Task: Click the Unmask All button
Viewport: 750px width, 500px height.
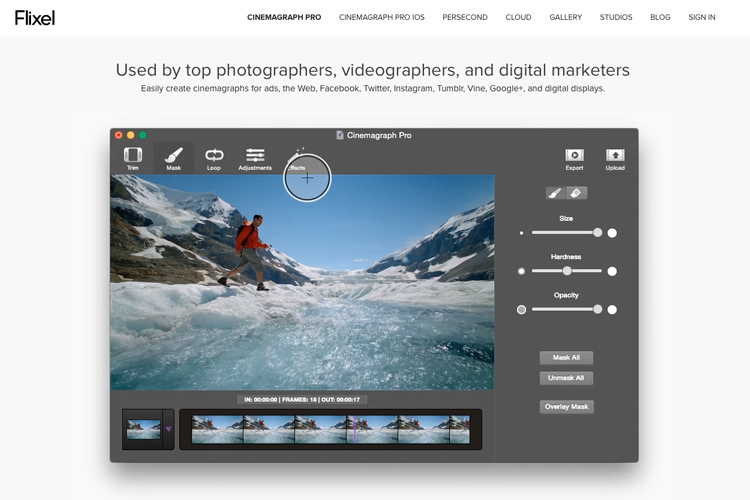Action: [566, 378]
